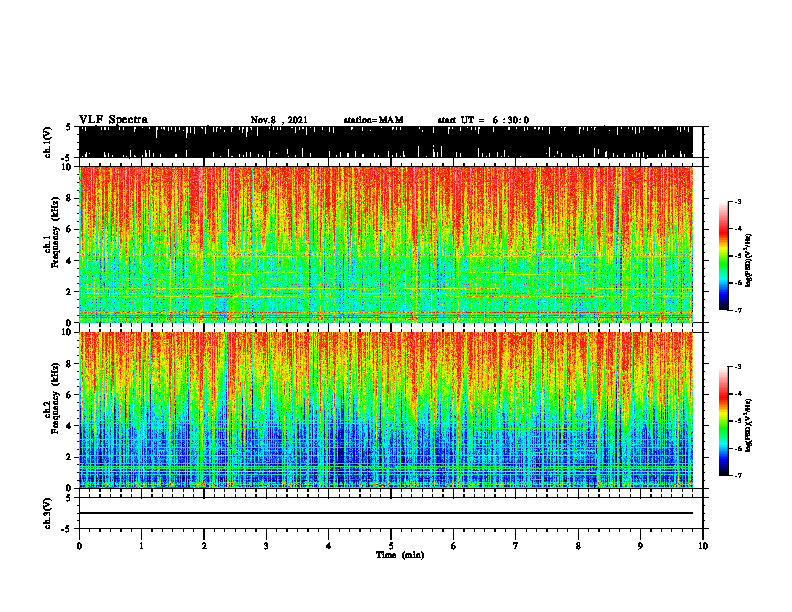The width and height of the screenshot is (792, 612).
Task: Click ch.2 frequency axis tick "2"
Action: click(69, 457)
